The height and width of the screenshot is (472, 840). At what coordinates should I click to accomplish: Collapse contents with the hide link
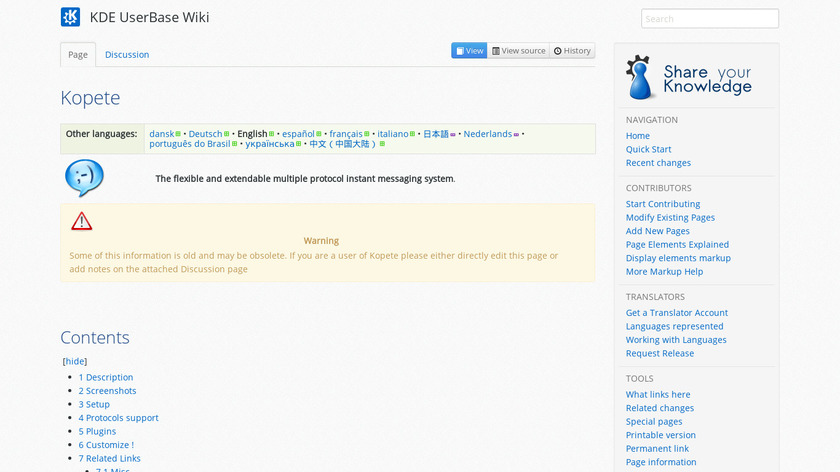[x=75, y=361]
